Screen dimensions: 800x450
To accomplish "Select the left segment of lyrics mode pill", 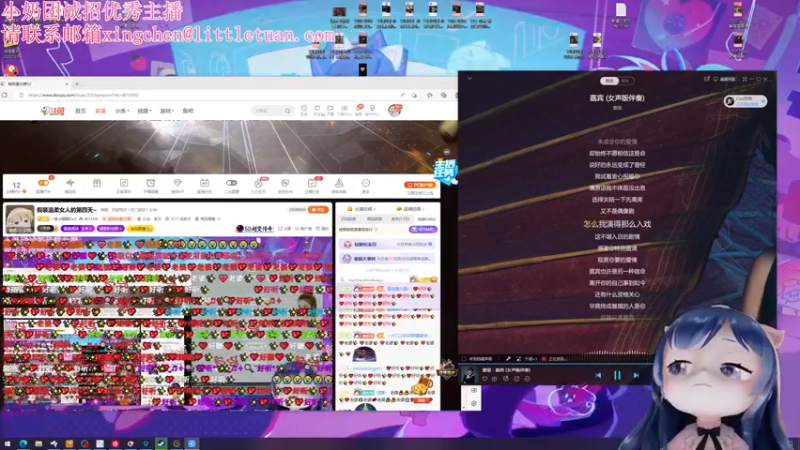I will coord(609,81).
